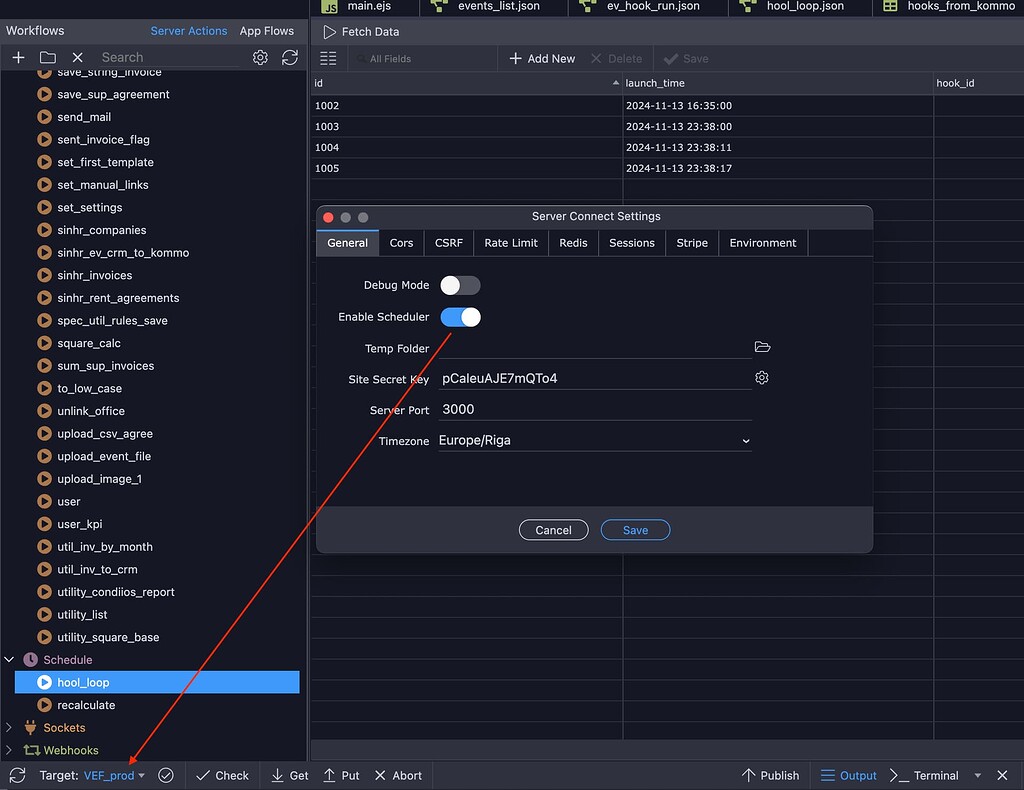Save the Server Connect Settings
Image resolution: width=1024 pixels, height=790 pixels.
click(x=635, y=530)
